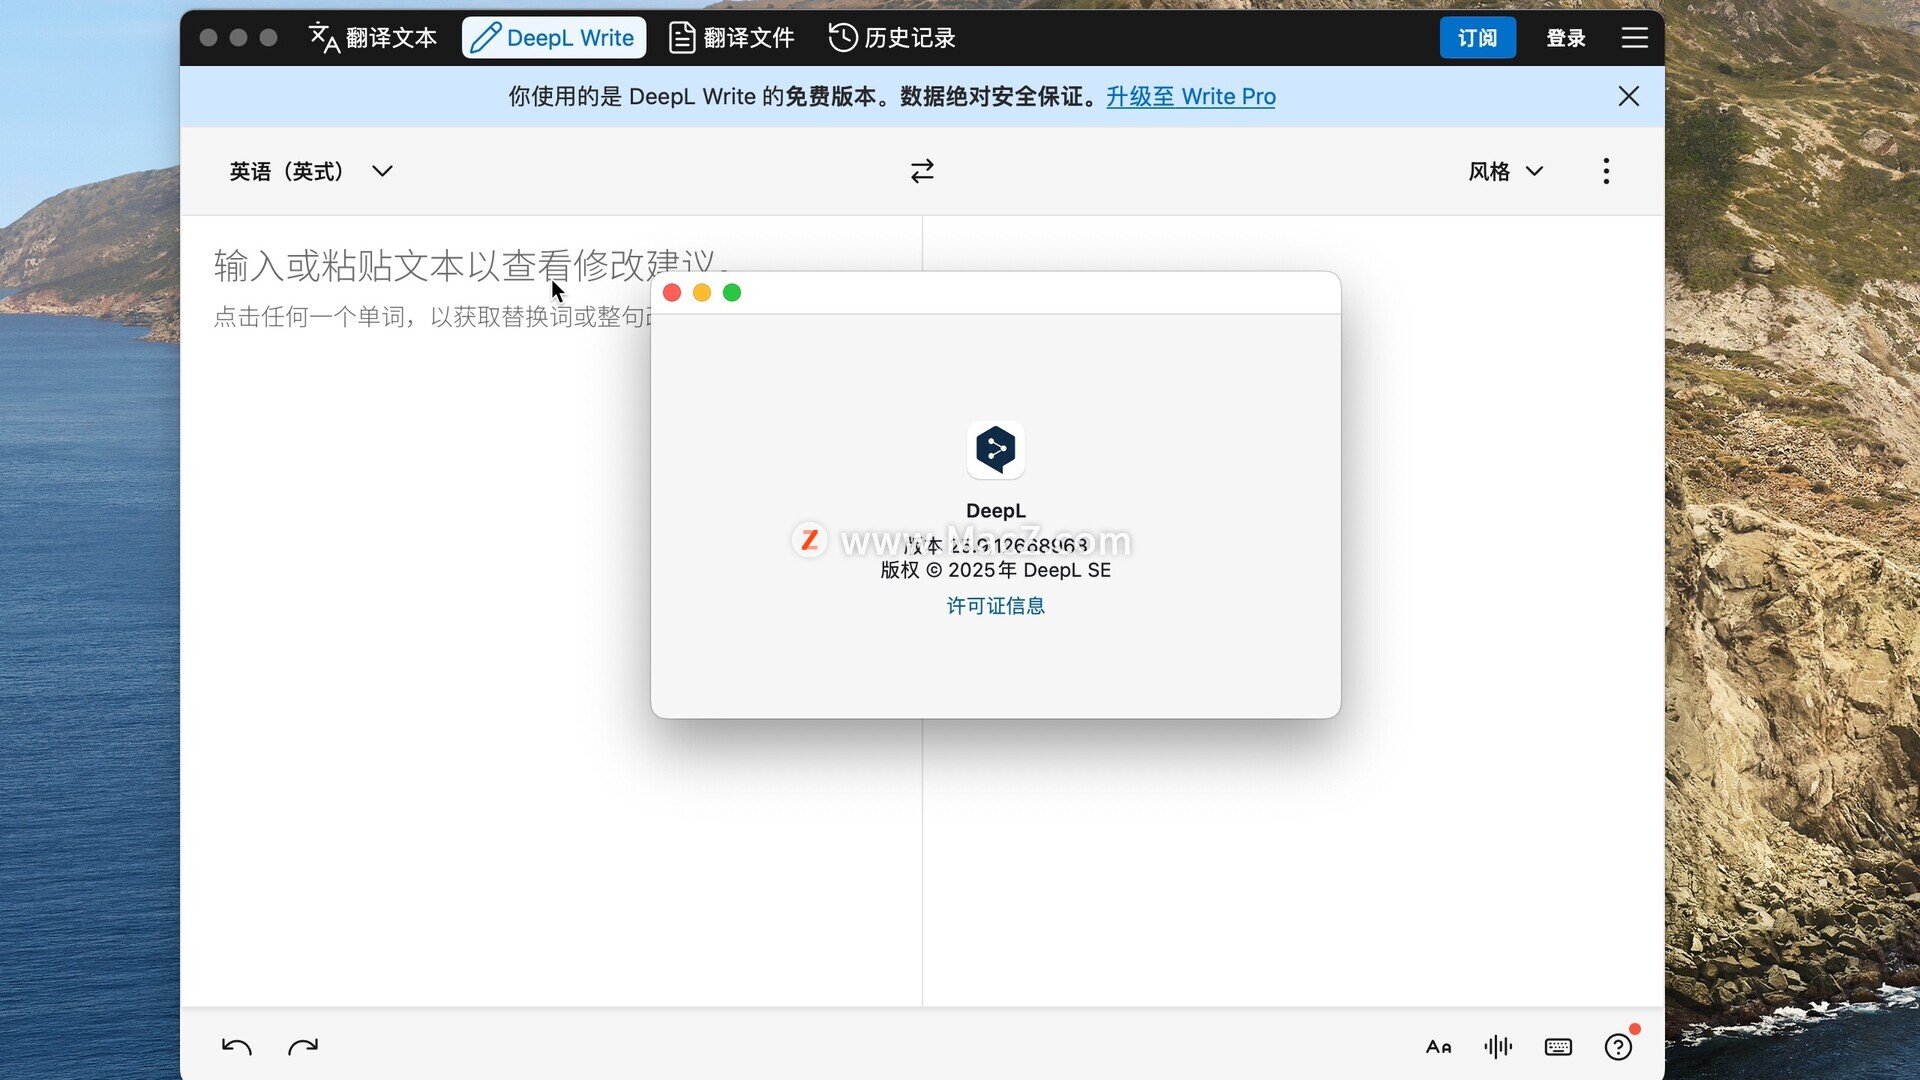Open the 历史记录 history tab
Image resolution: width=1920 pixels, height=1080 pixels.
click(892, 38)
